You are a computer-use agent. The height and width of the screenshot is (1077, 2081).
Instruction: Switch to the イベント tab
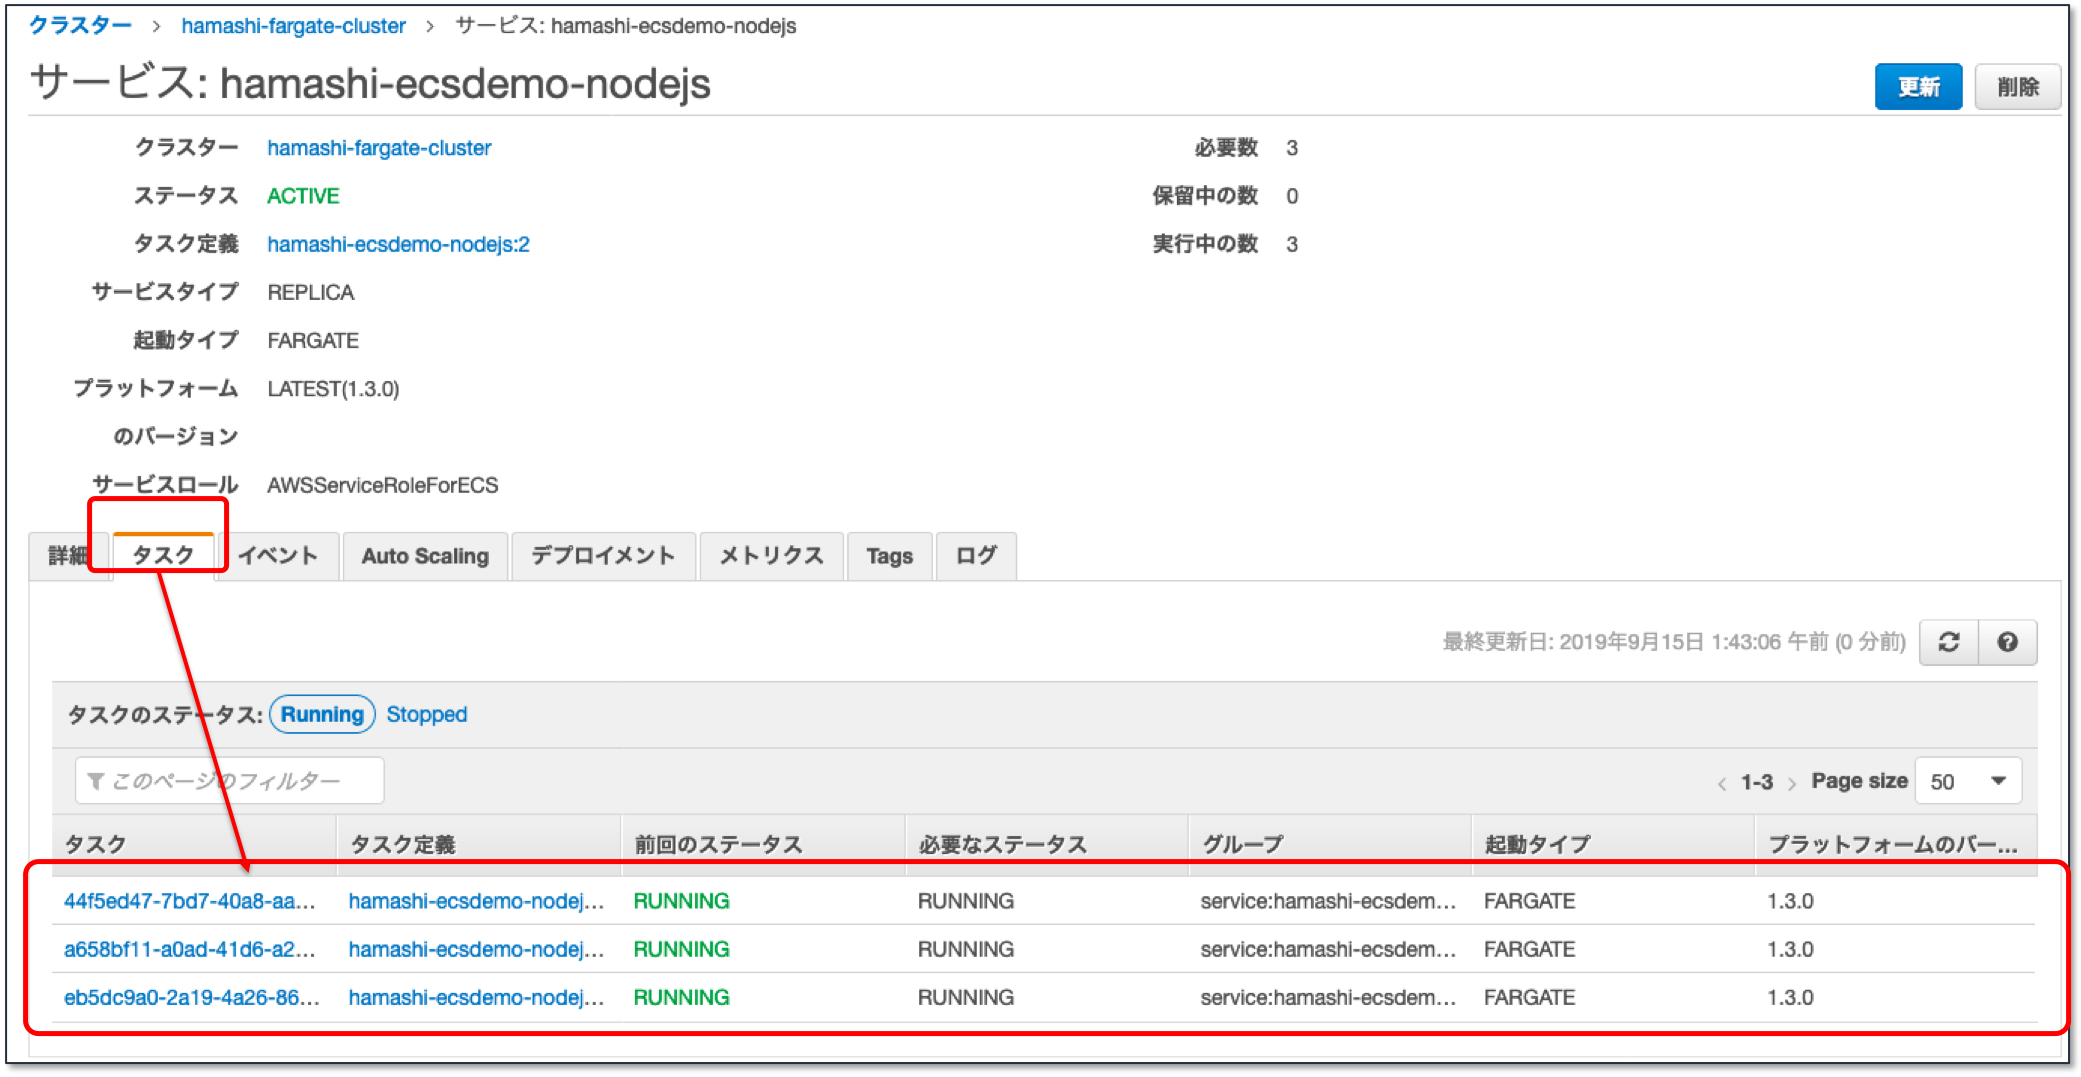point(278,556)
